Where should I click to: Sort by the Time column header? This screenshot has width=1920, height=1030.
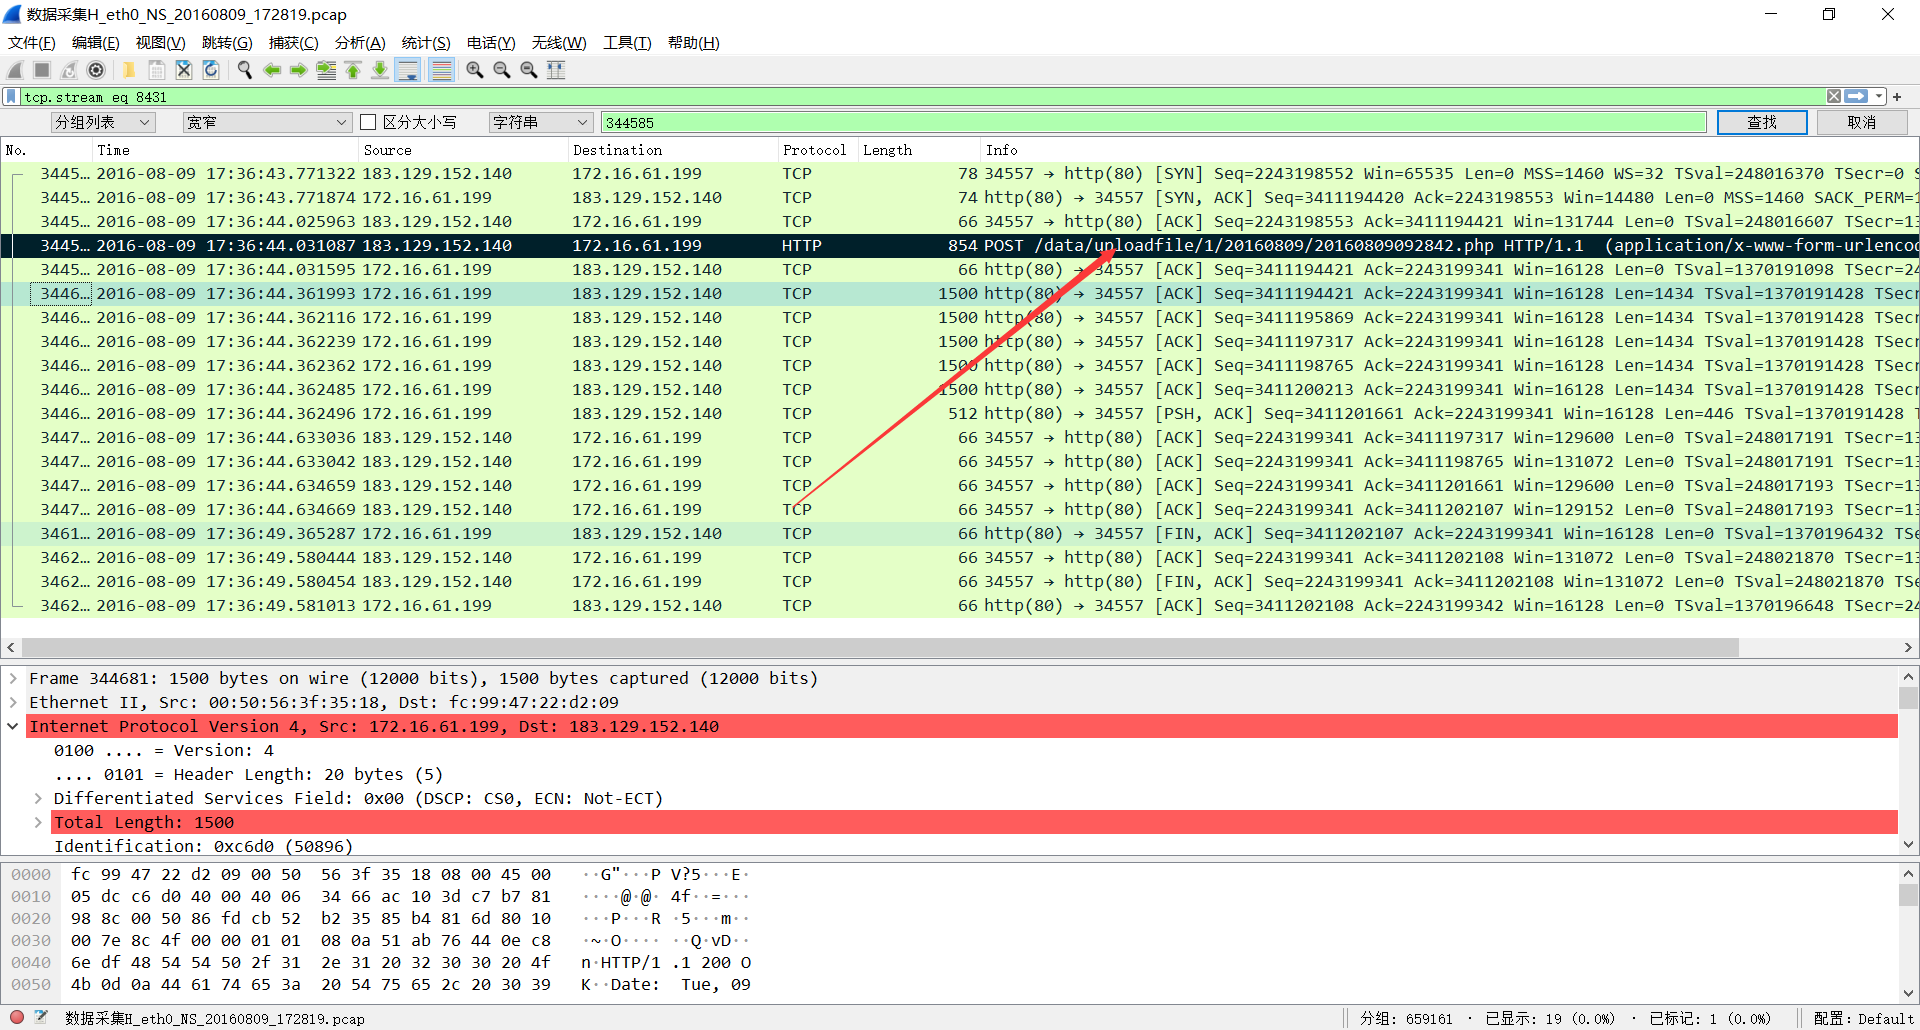(225, 150)
